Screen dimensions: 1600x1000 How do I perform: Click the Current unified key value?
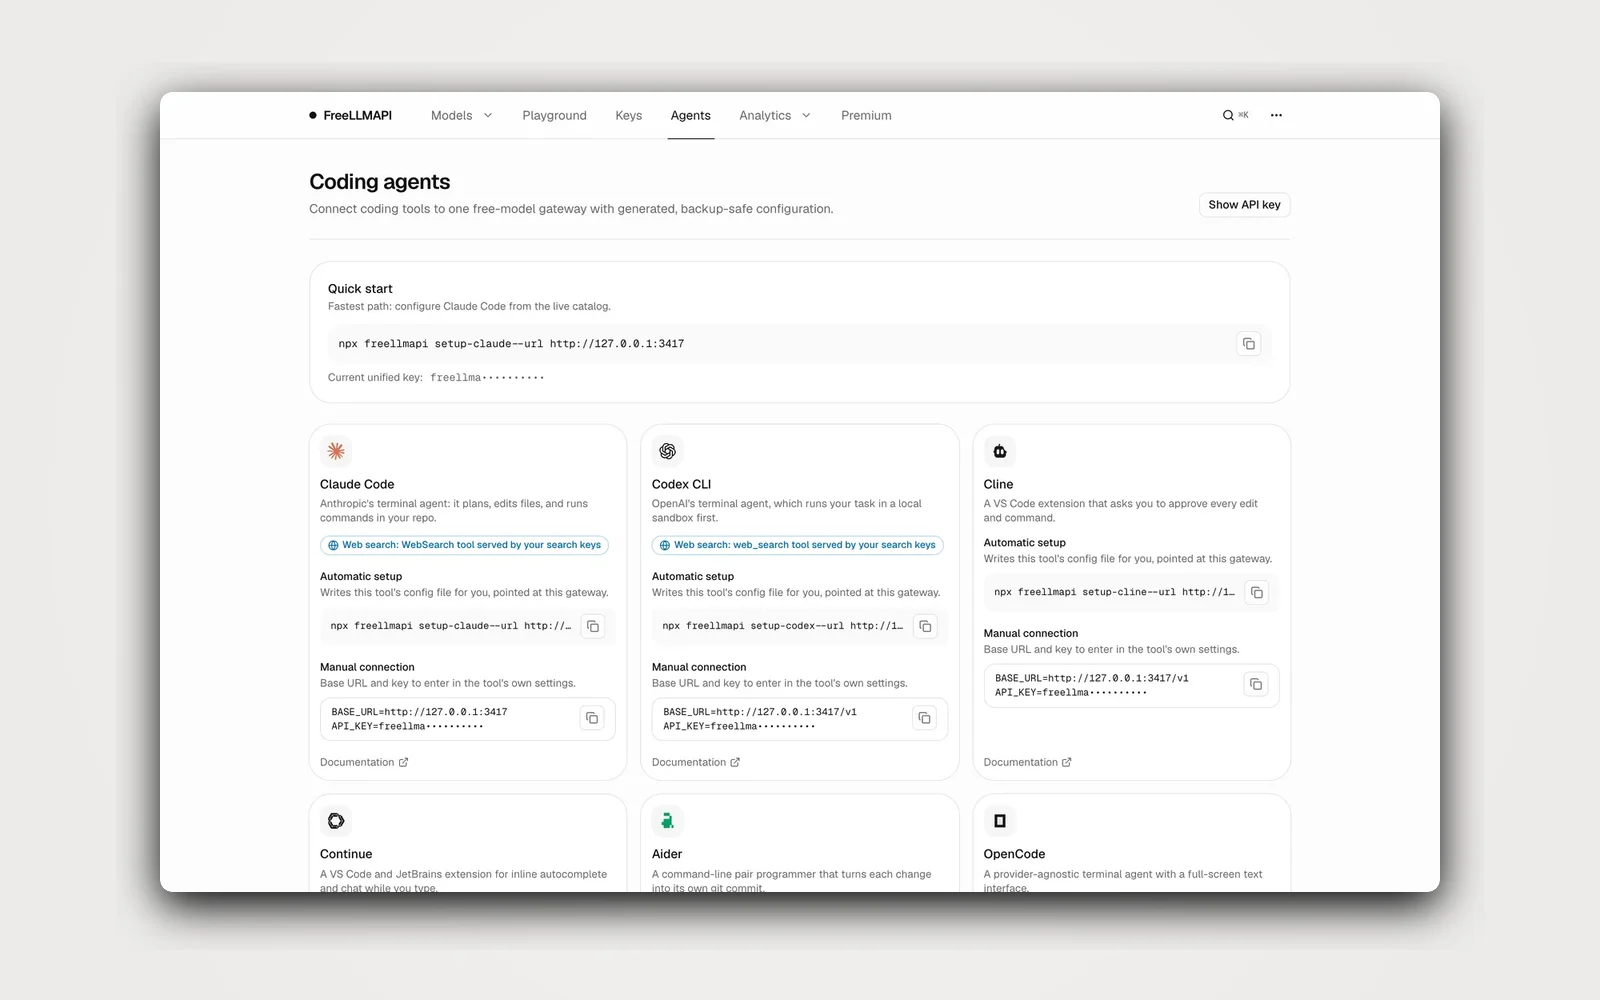pos(487,378)
